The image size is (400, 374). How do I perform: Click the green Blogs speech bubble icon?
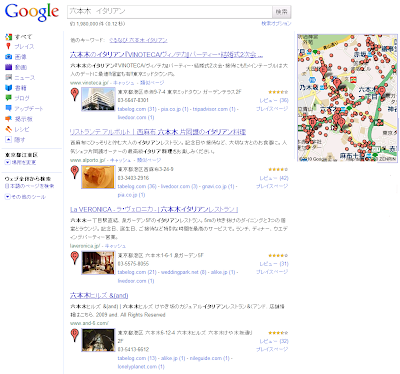pos(9,98)
